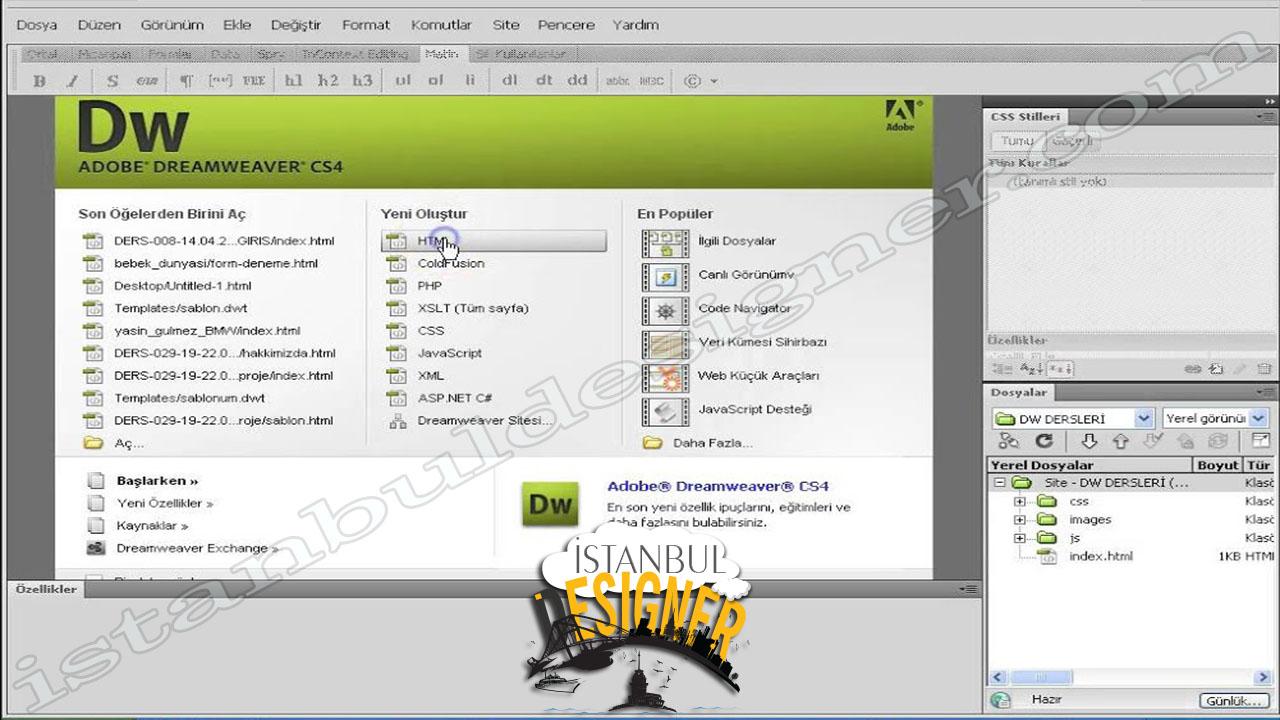This screenshot has width=1280, height=720.
Task: Click the New CSS Rule icon
Action: point(1216,369)
